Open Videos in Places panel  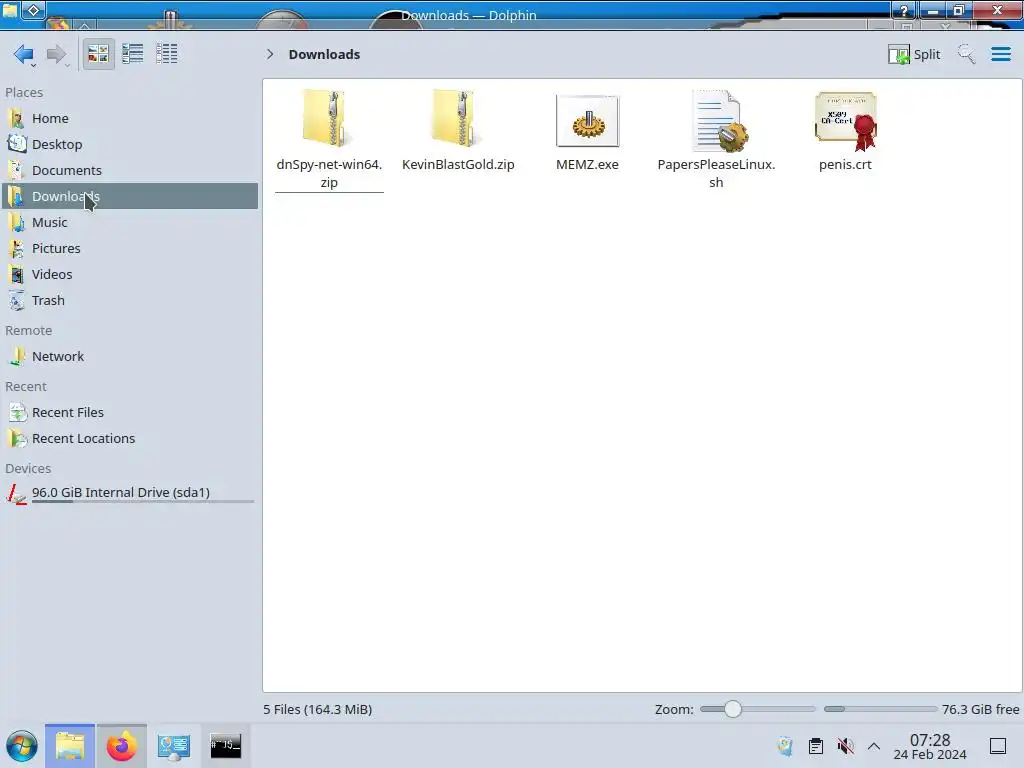130,275
